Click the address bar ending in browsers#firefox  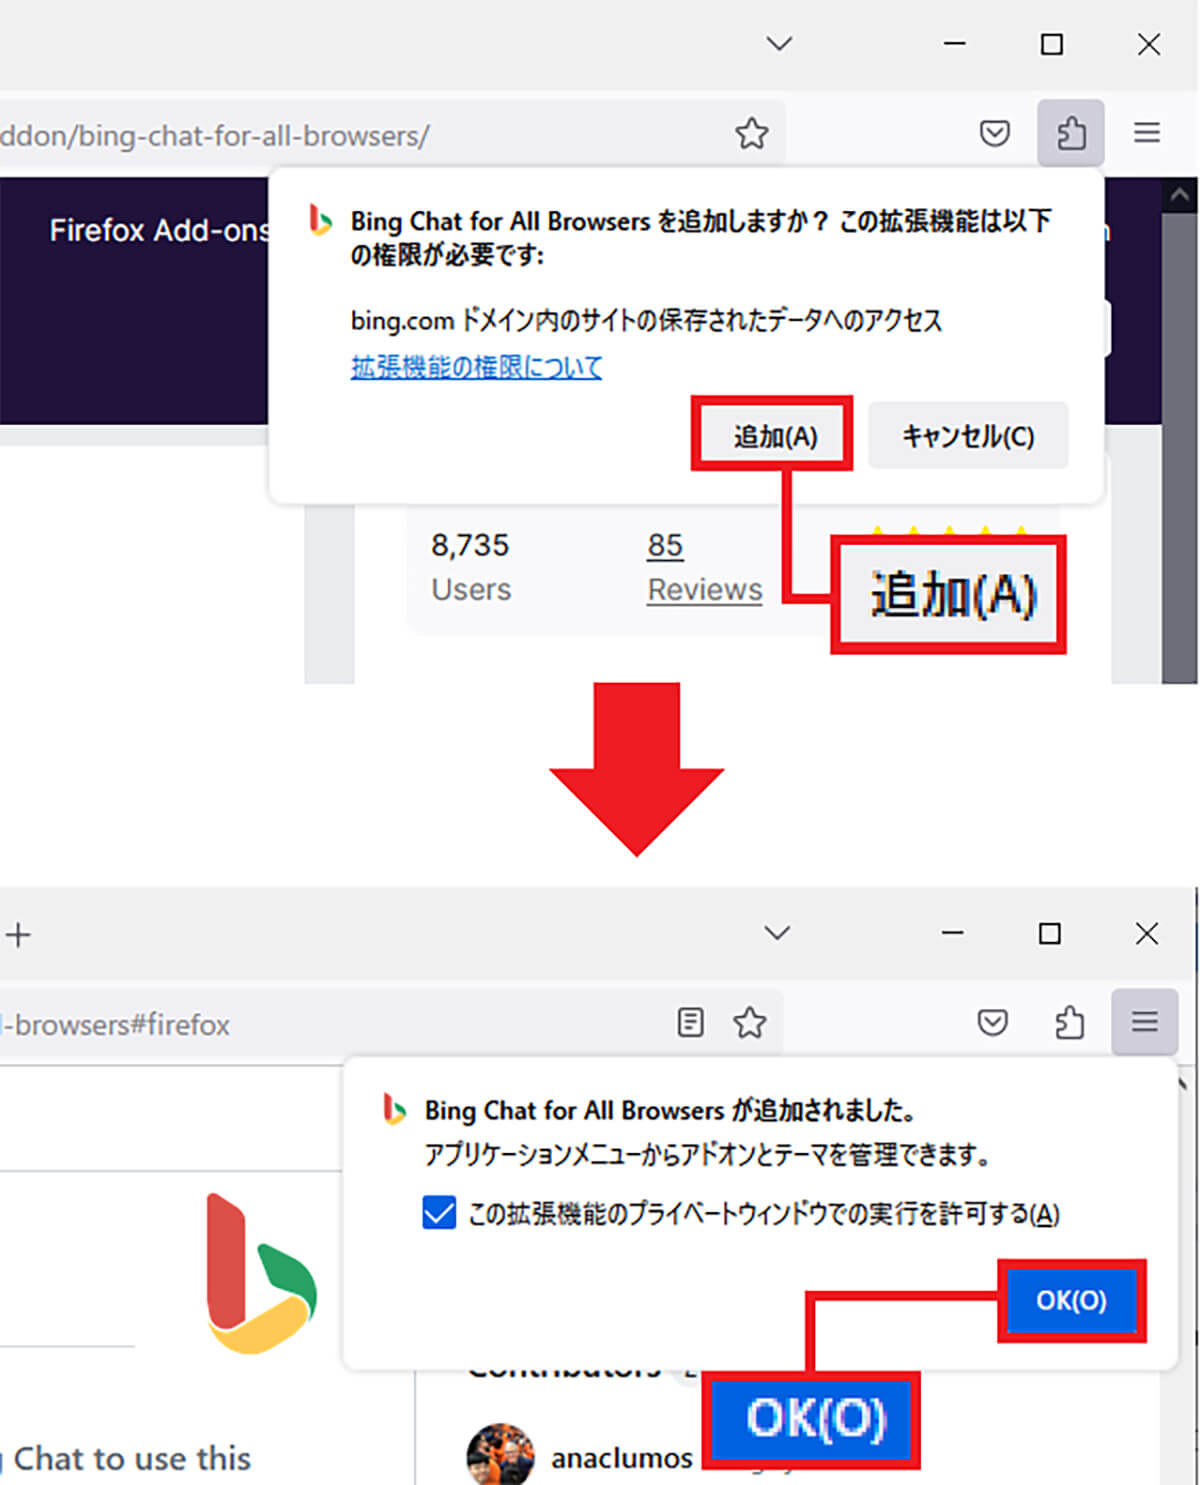(390, 1023)
